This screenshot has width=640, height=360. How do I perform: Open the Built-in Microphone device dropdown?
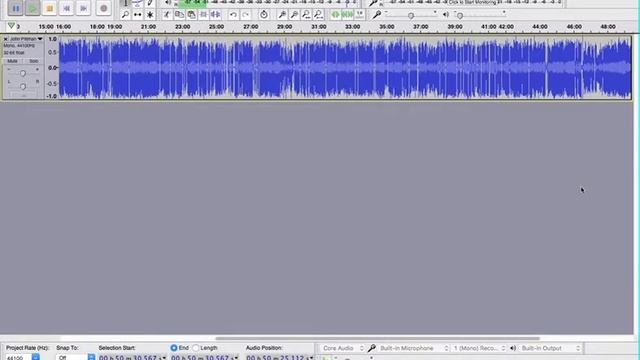(413, 348)
